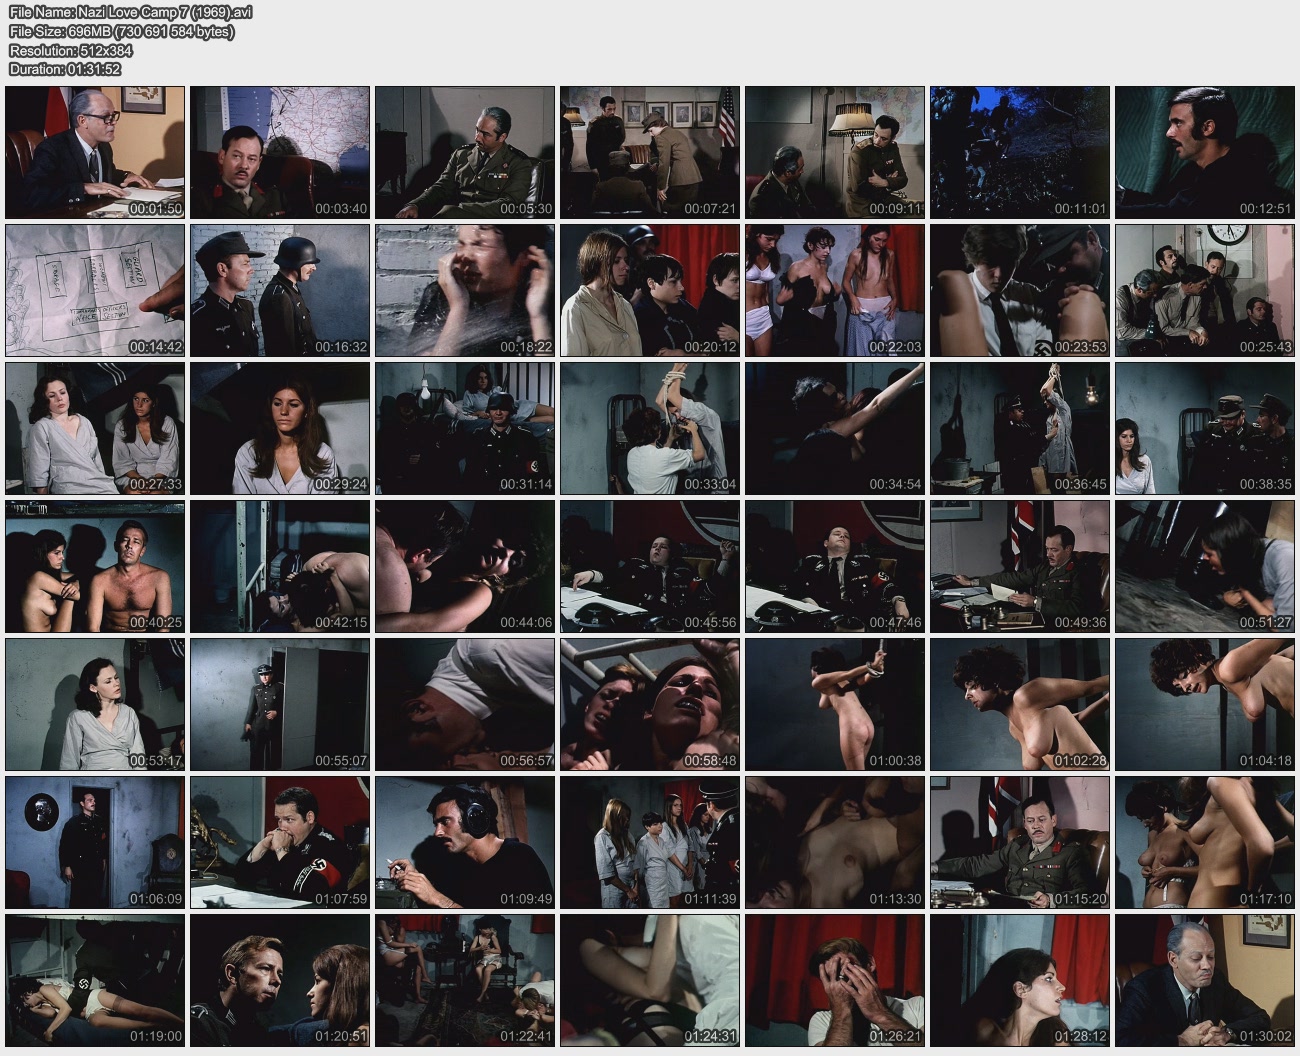Click the hand-drawn map thumbnail at 00:14:42
The width and height of the screenshot is (1300, 1056).
pyautogui.click(x=95, y=290)
